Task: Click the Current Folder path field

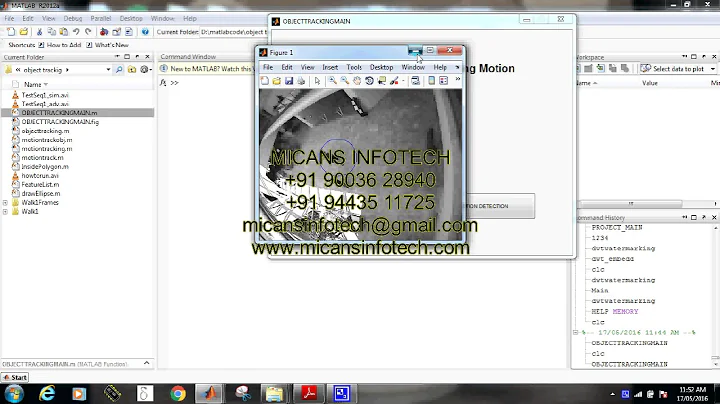Action: pyautogui.click(x=233, y=32)
